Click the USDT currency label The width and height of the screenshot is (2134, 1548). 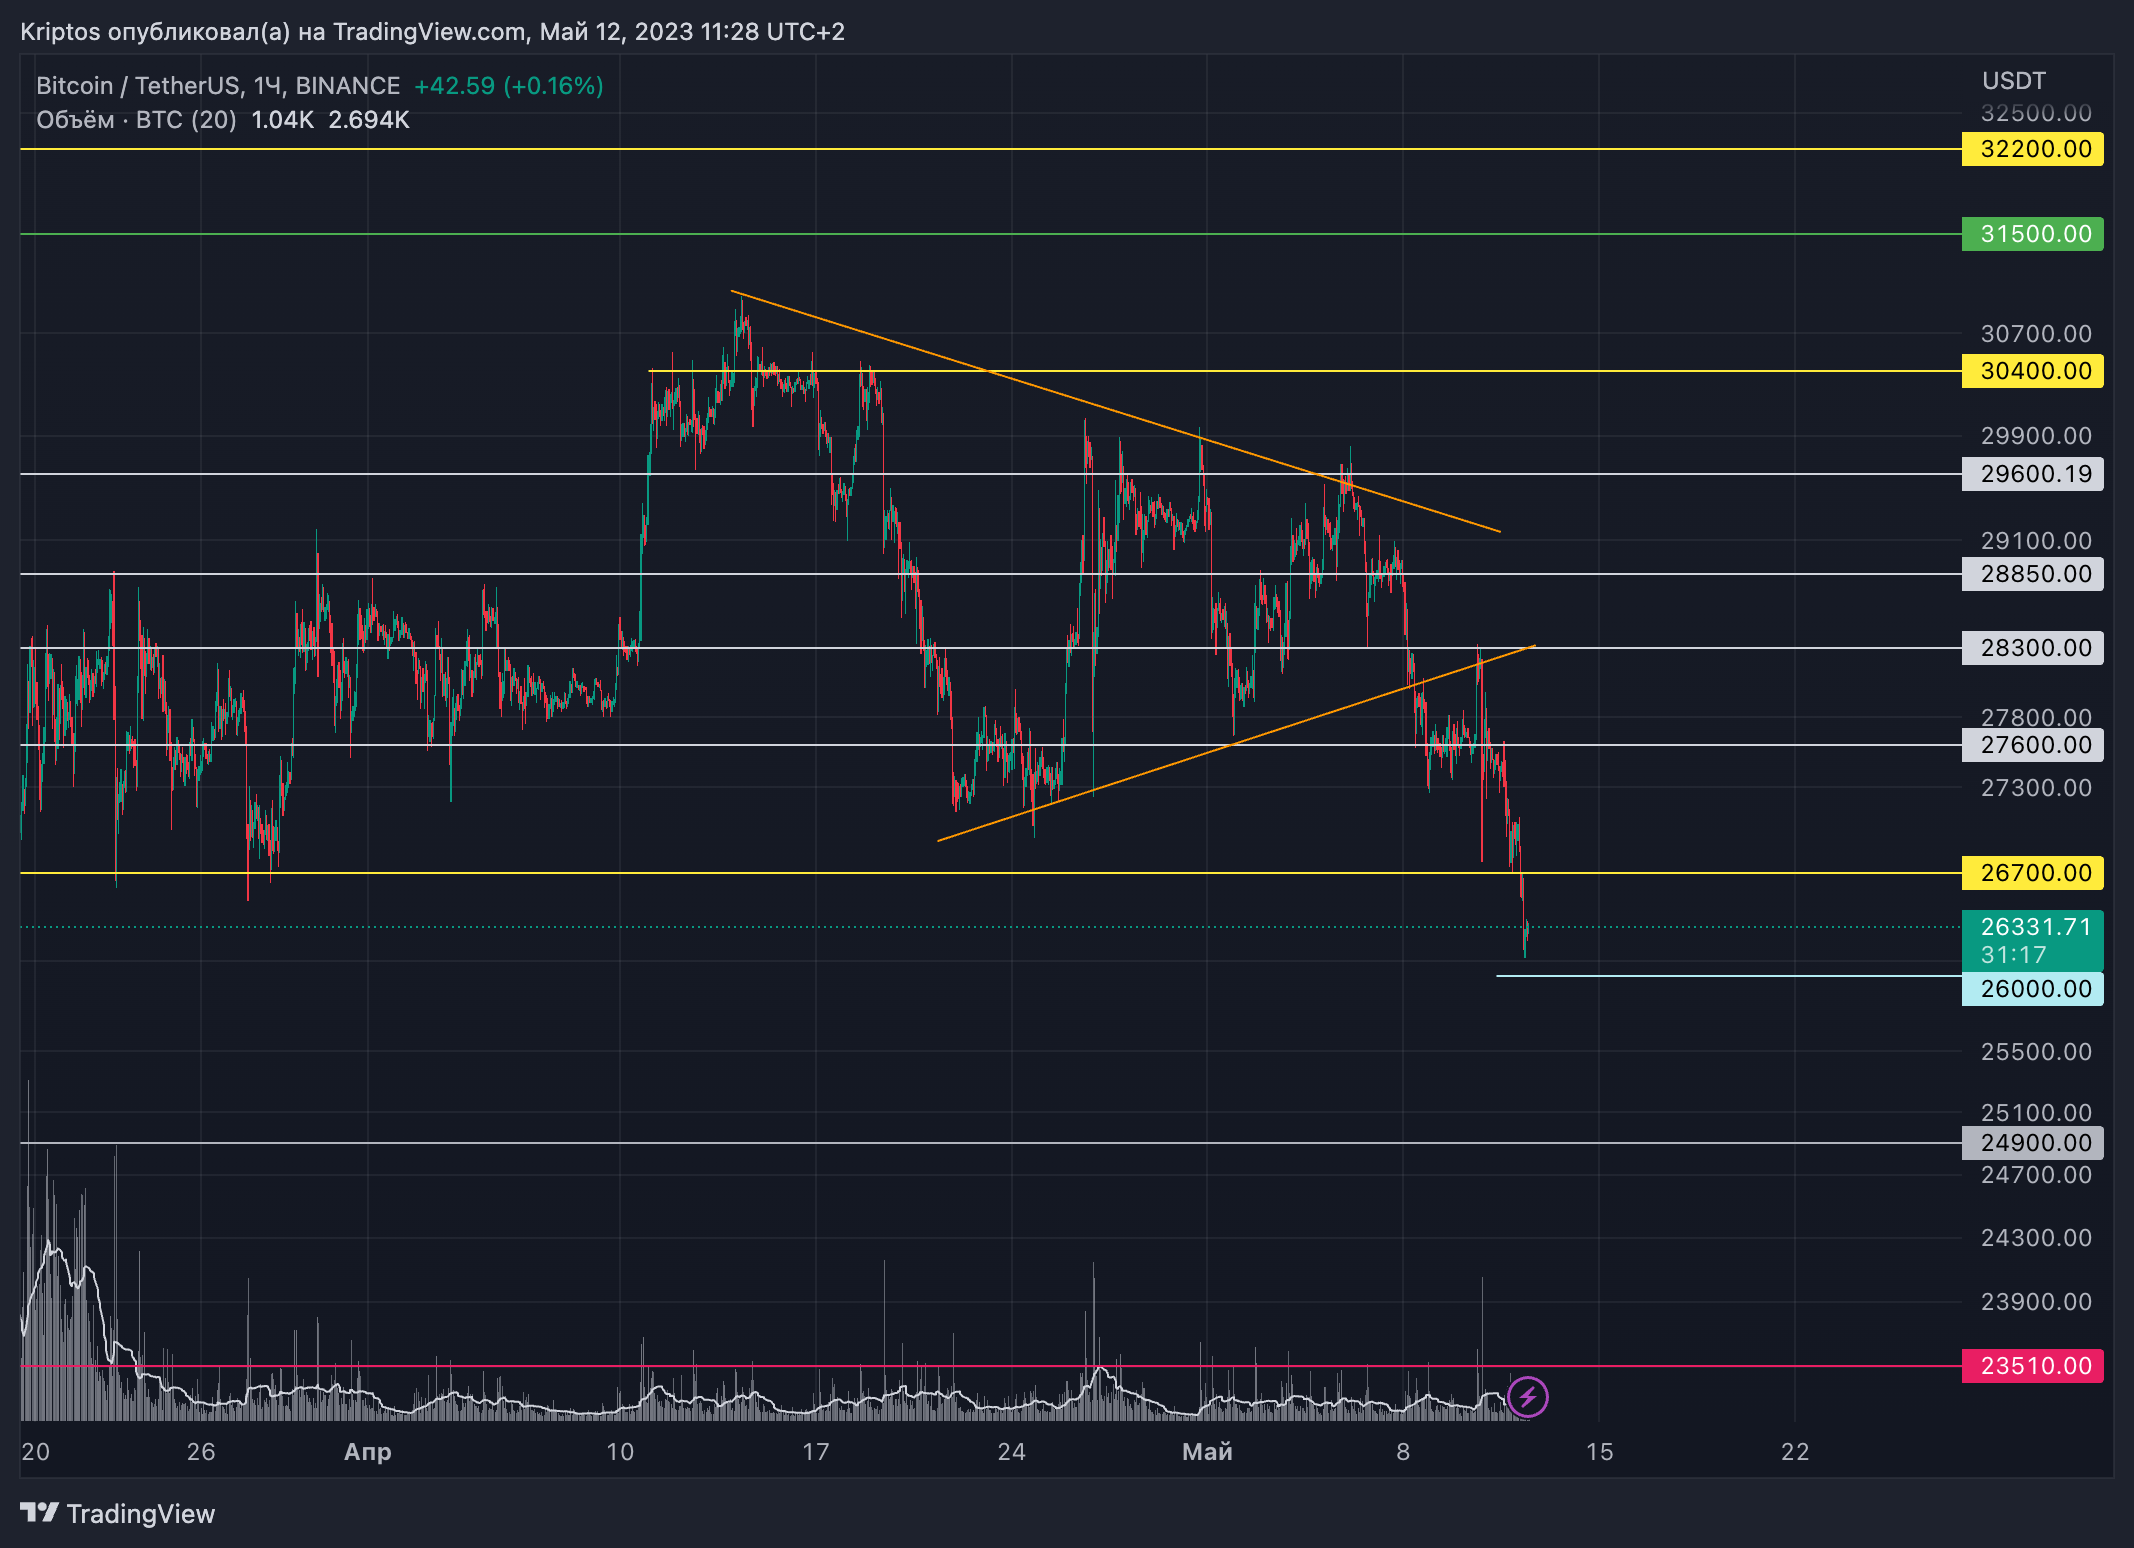(2014, 81)
